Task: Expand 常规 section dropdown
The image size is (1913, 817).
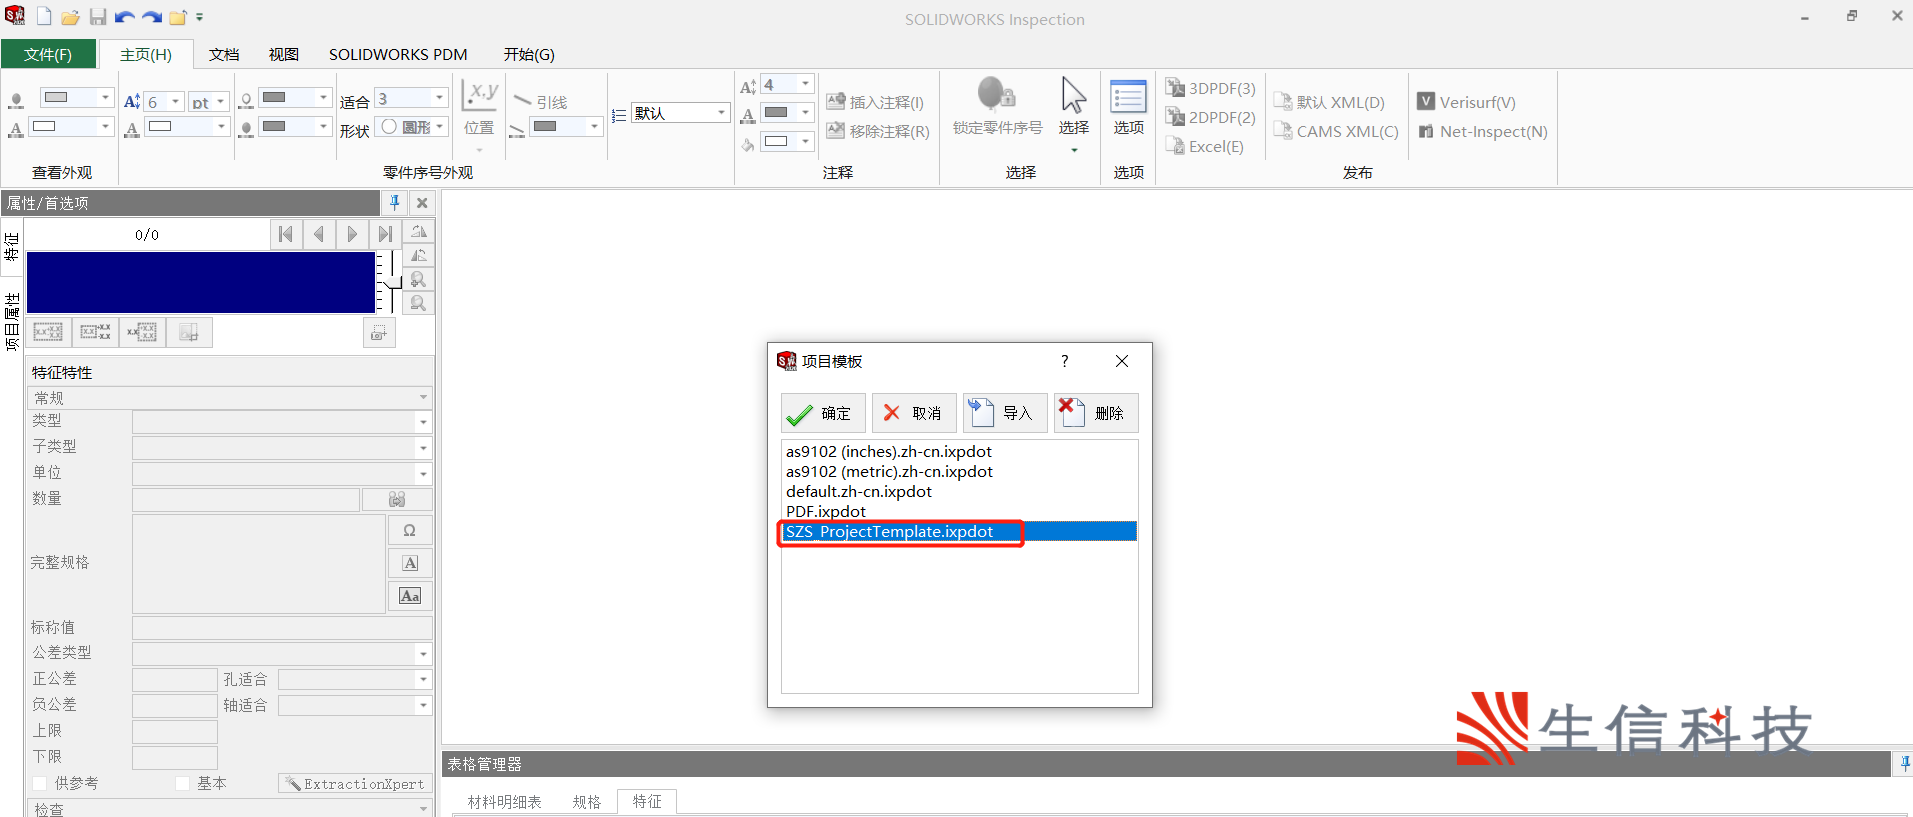Action: (229, 397)
